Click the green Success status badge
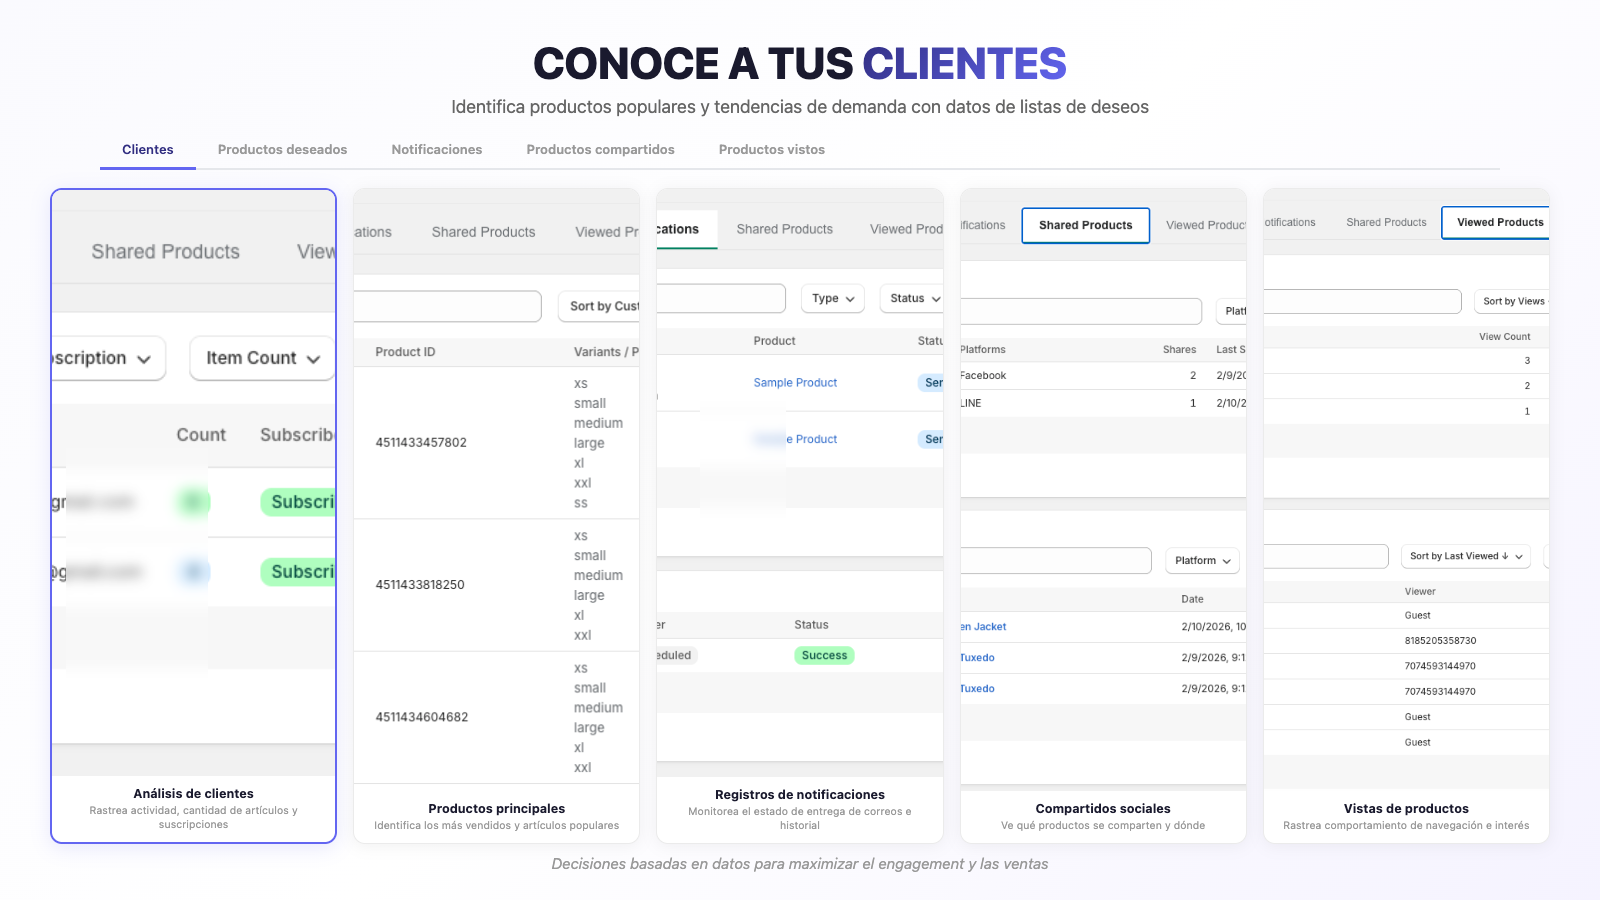 point(824,656)
